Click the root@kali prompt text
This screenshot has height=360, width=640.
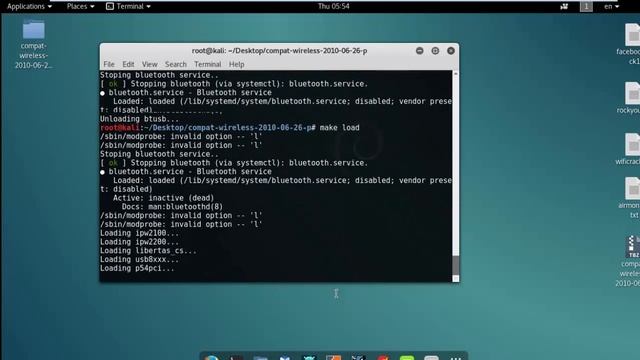pos(120,128)
